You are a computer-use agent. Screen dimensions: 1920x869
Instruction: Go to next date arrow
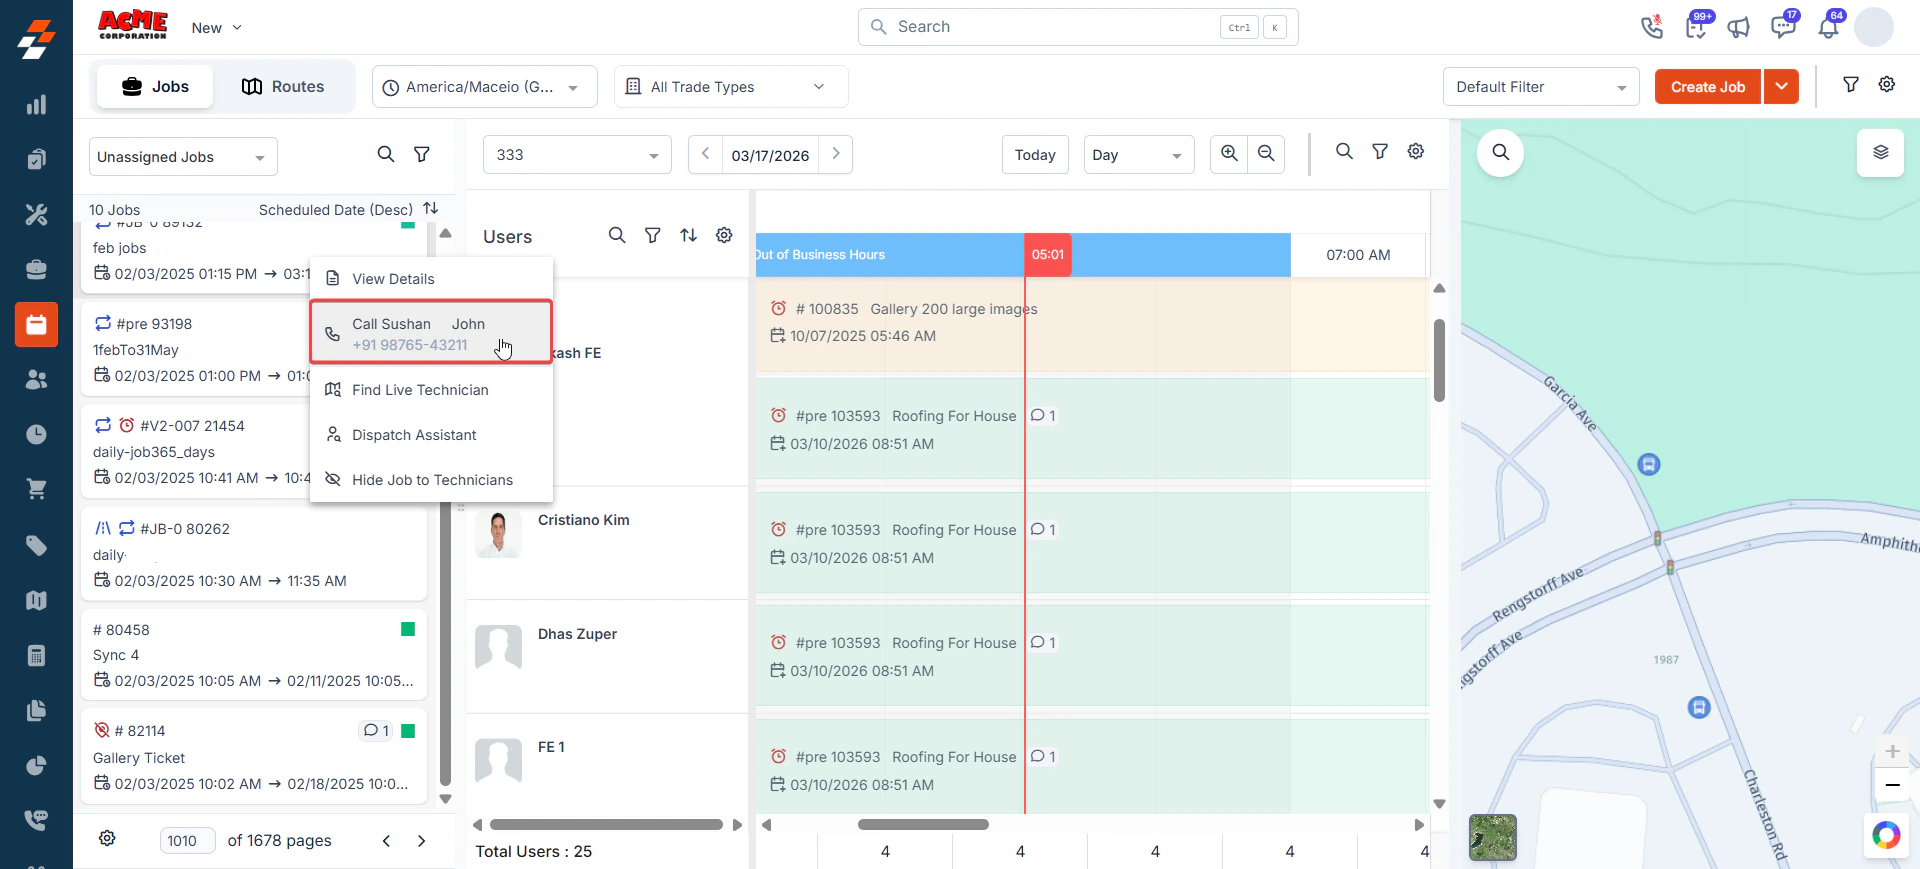tap(836, 154)
